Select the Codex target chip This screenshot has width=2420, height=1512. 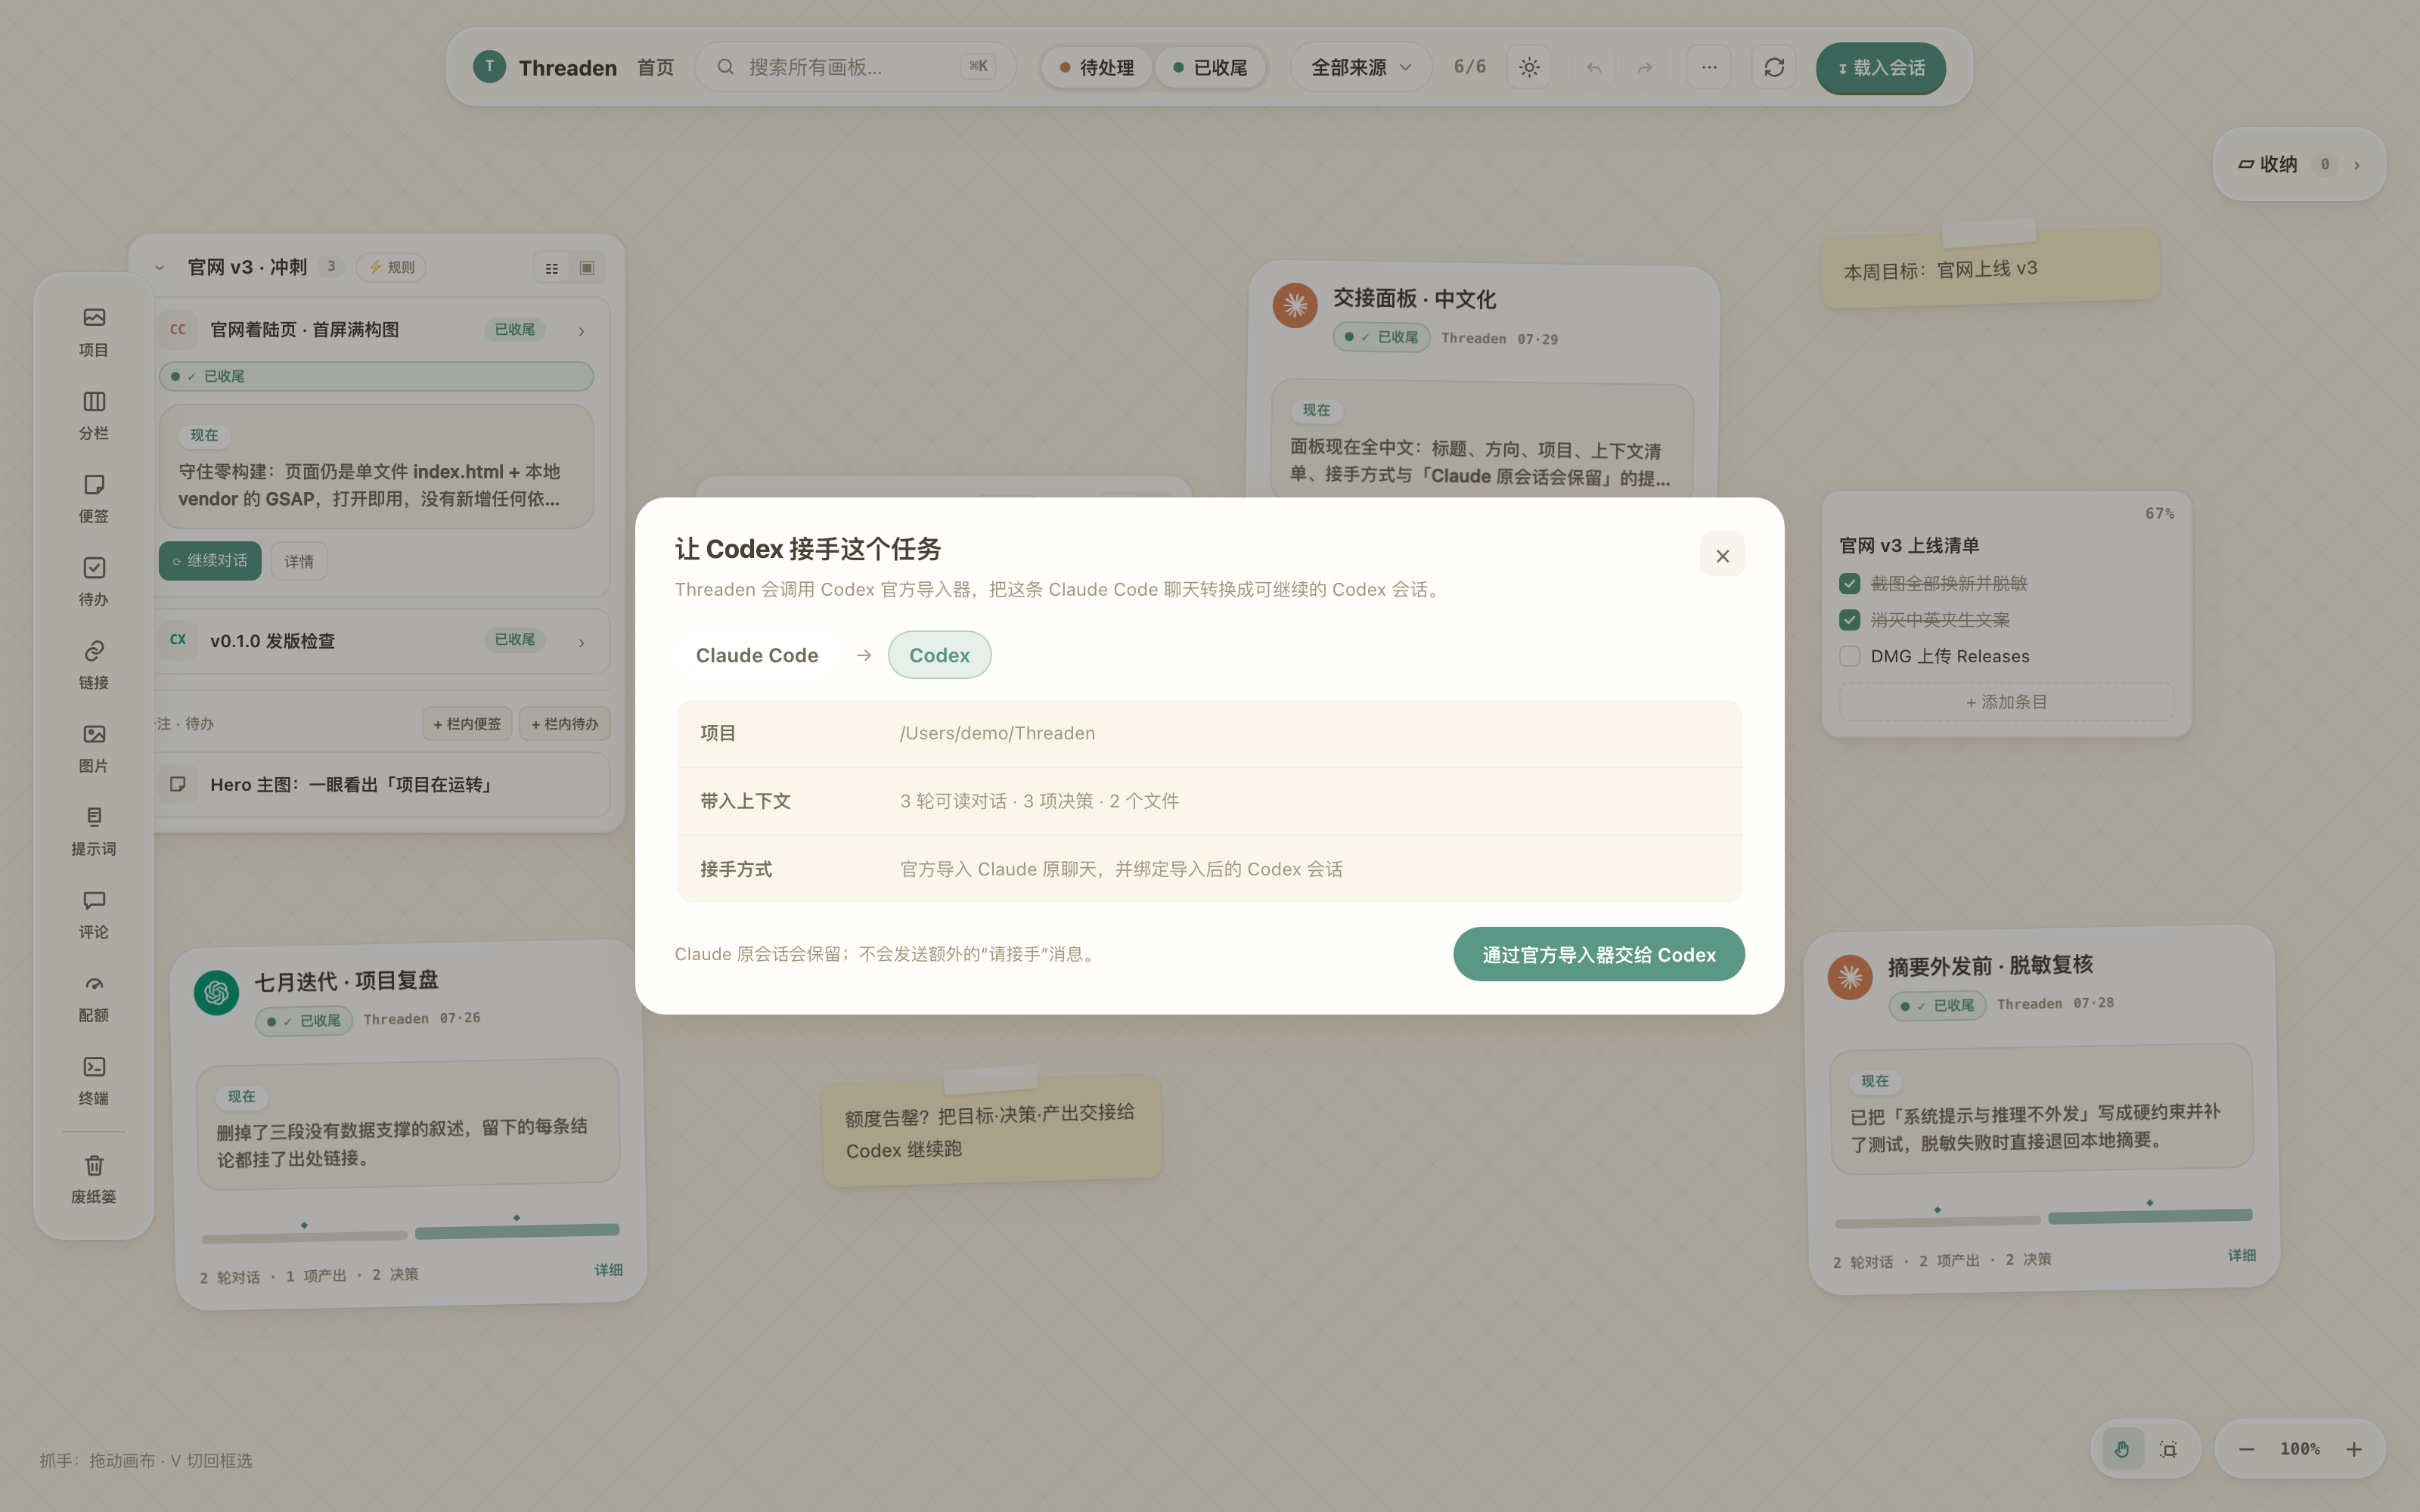point(939,655)
